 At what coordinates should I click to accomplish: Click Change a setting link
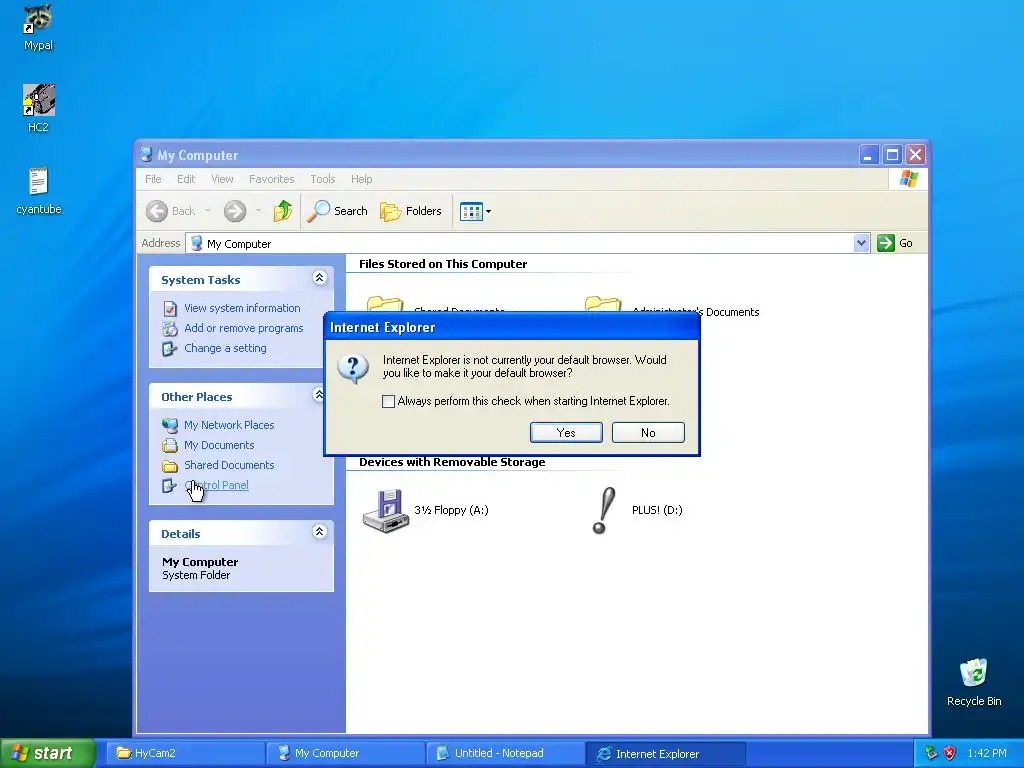click(225, 348)
